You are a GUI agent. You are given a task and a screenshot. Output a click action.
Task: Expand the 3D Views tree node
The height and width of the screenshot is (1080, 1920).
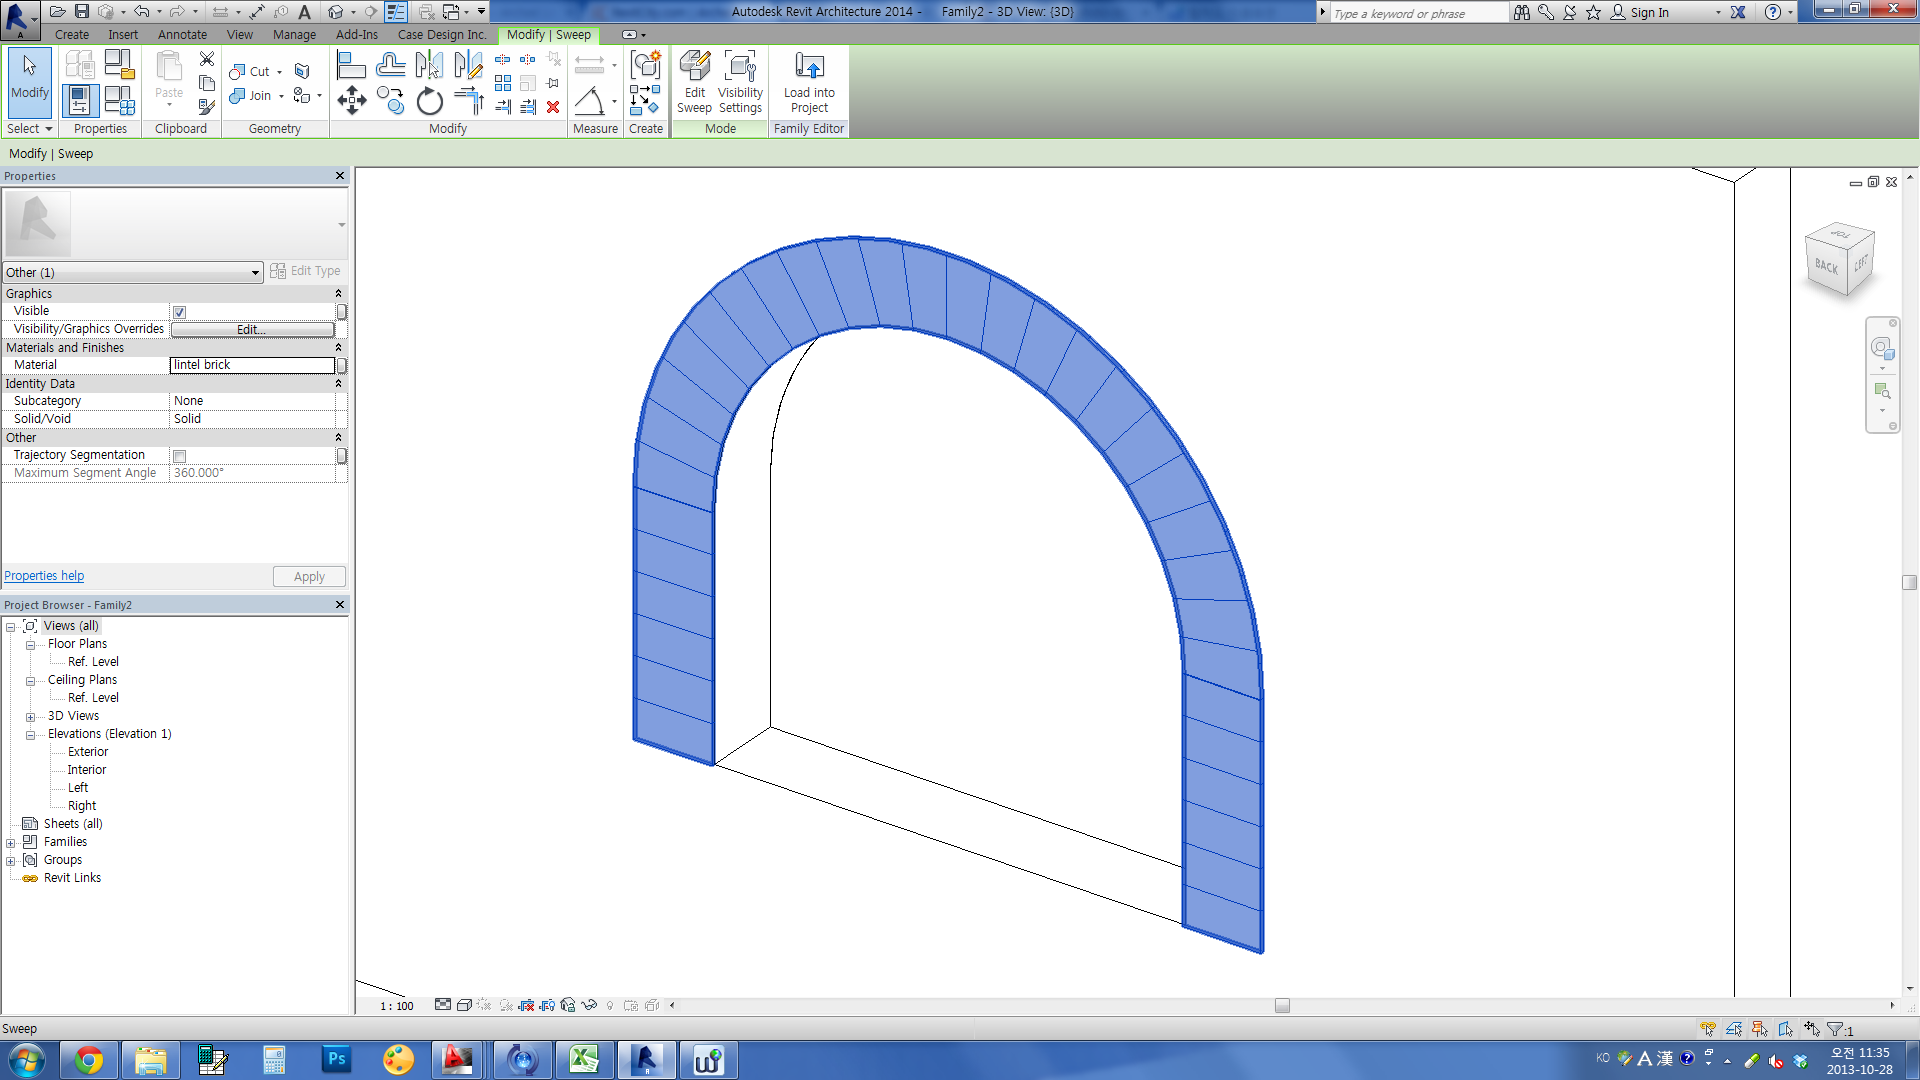(30, 717)
